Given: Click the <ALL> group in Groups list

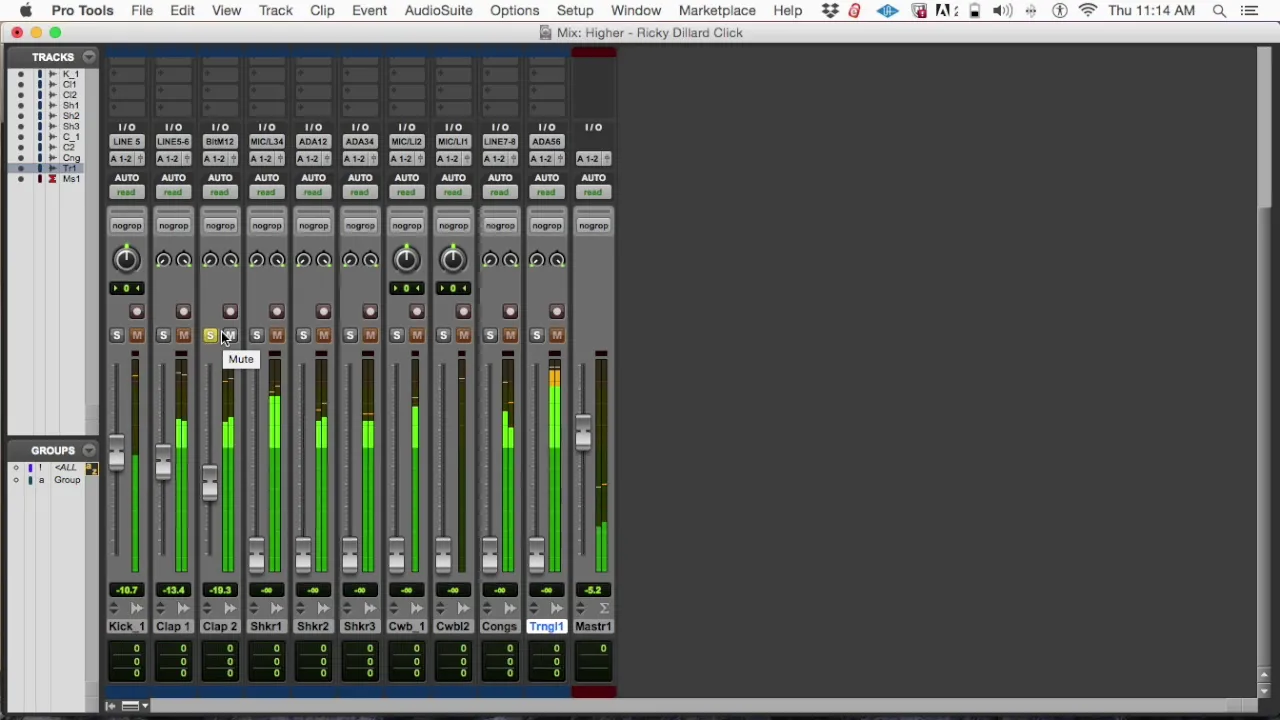Looking at the screenshot, I should [x=65, y=468].
